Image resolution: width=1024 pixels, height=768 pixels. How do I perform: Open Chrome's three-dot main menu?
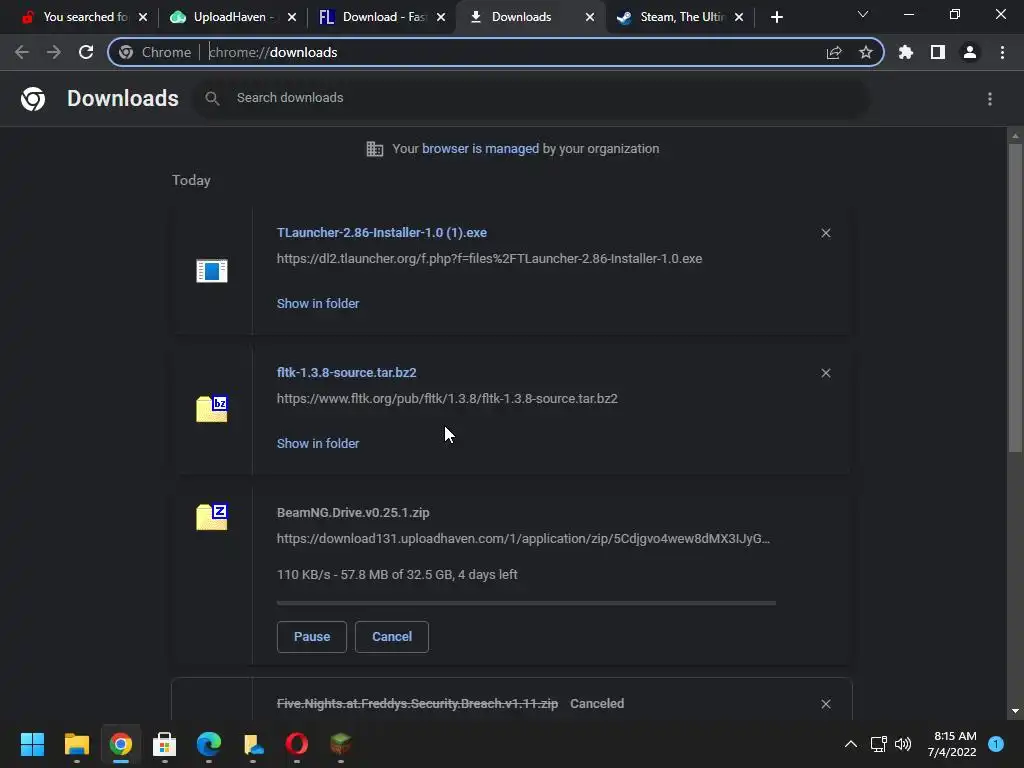click(x=1002, y=52)
